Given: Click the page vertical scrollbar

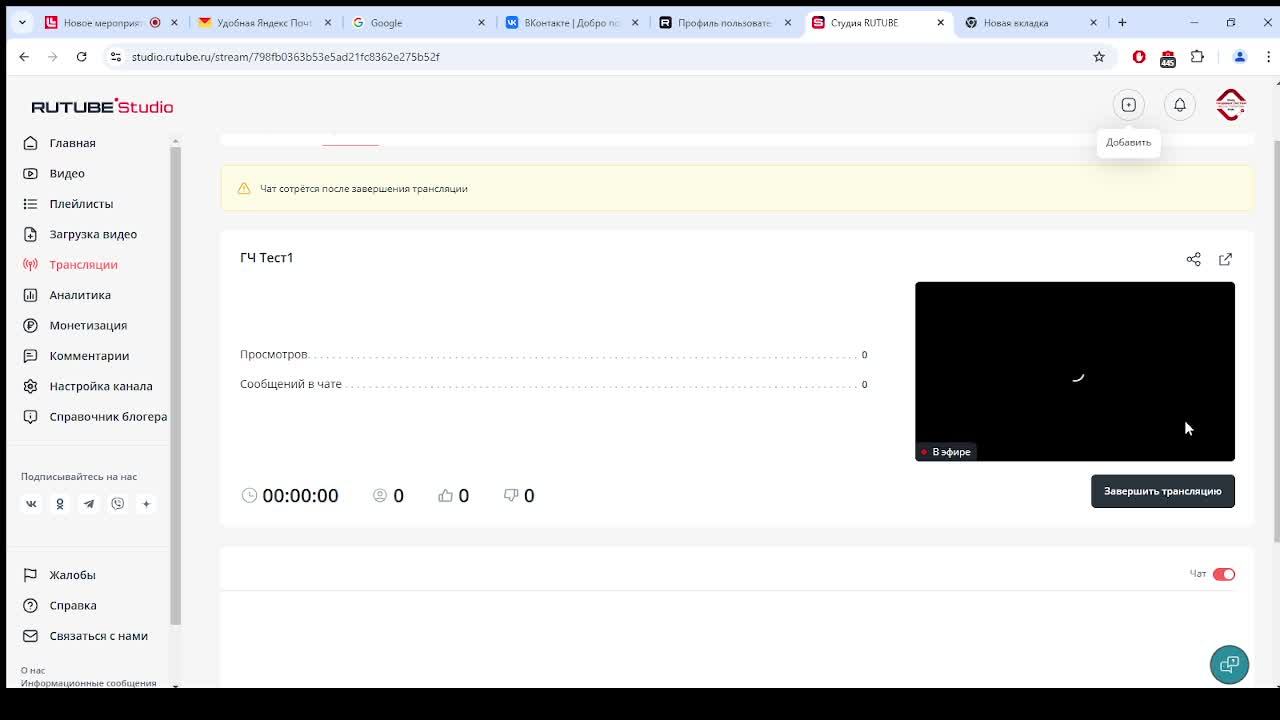Looking at the screenshot, I should pyautogui.click(x=1276, y=340).
